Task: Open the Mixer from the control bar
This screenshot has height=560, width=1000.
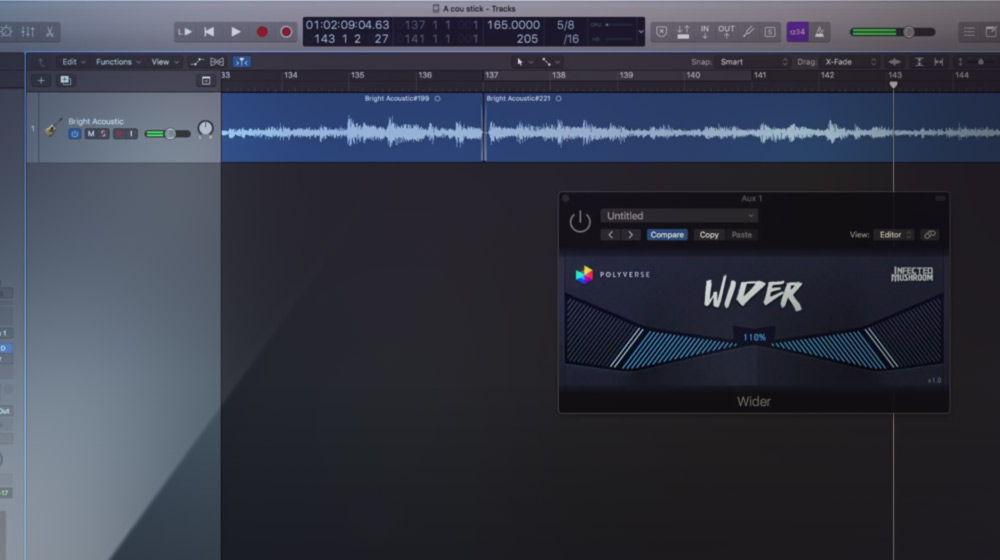Action: click(x=27, y=32)
